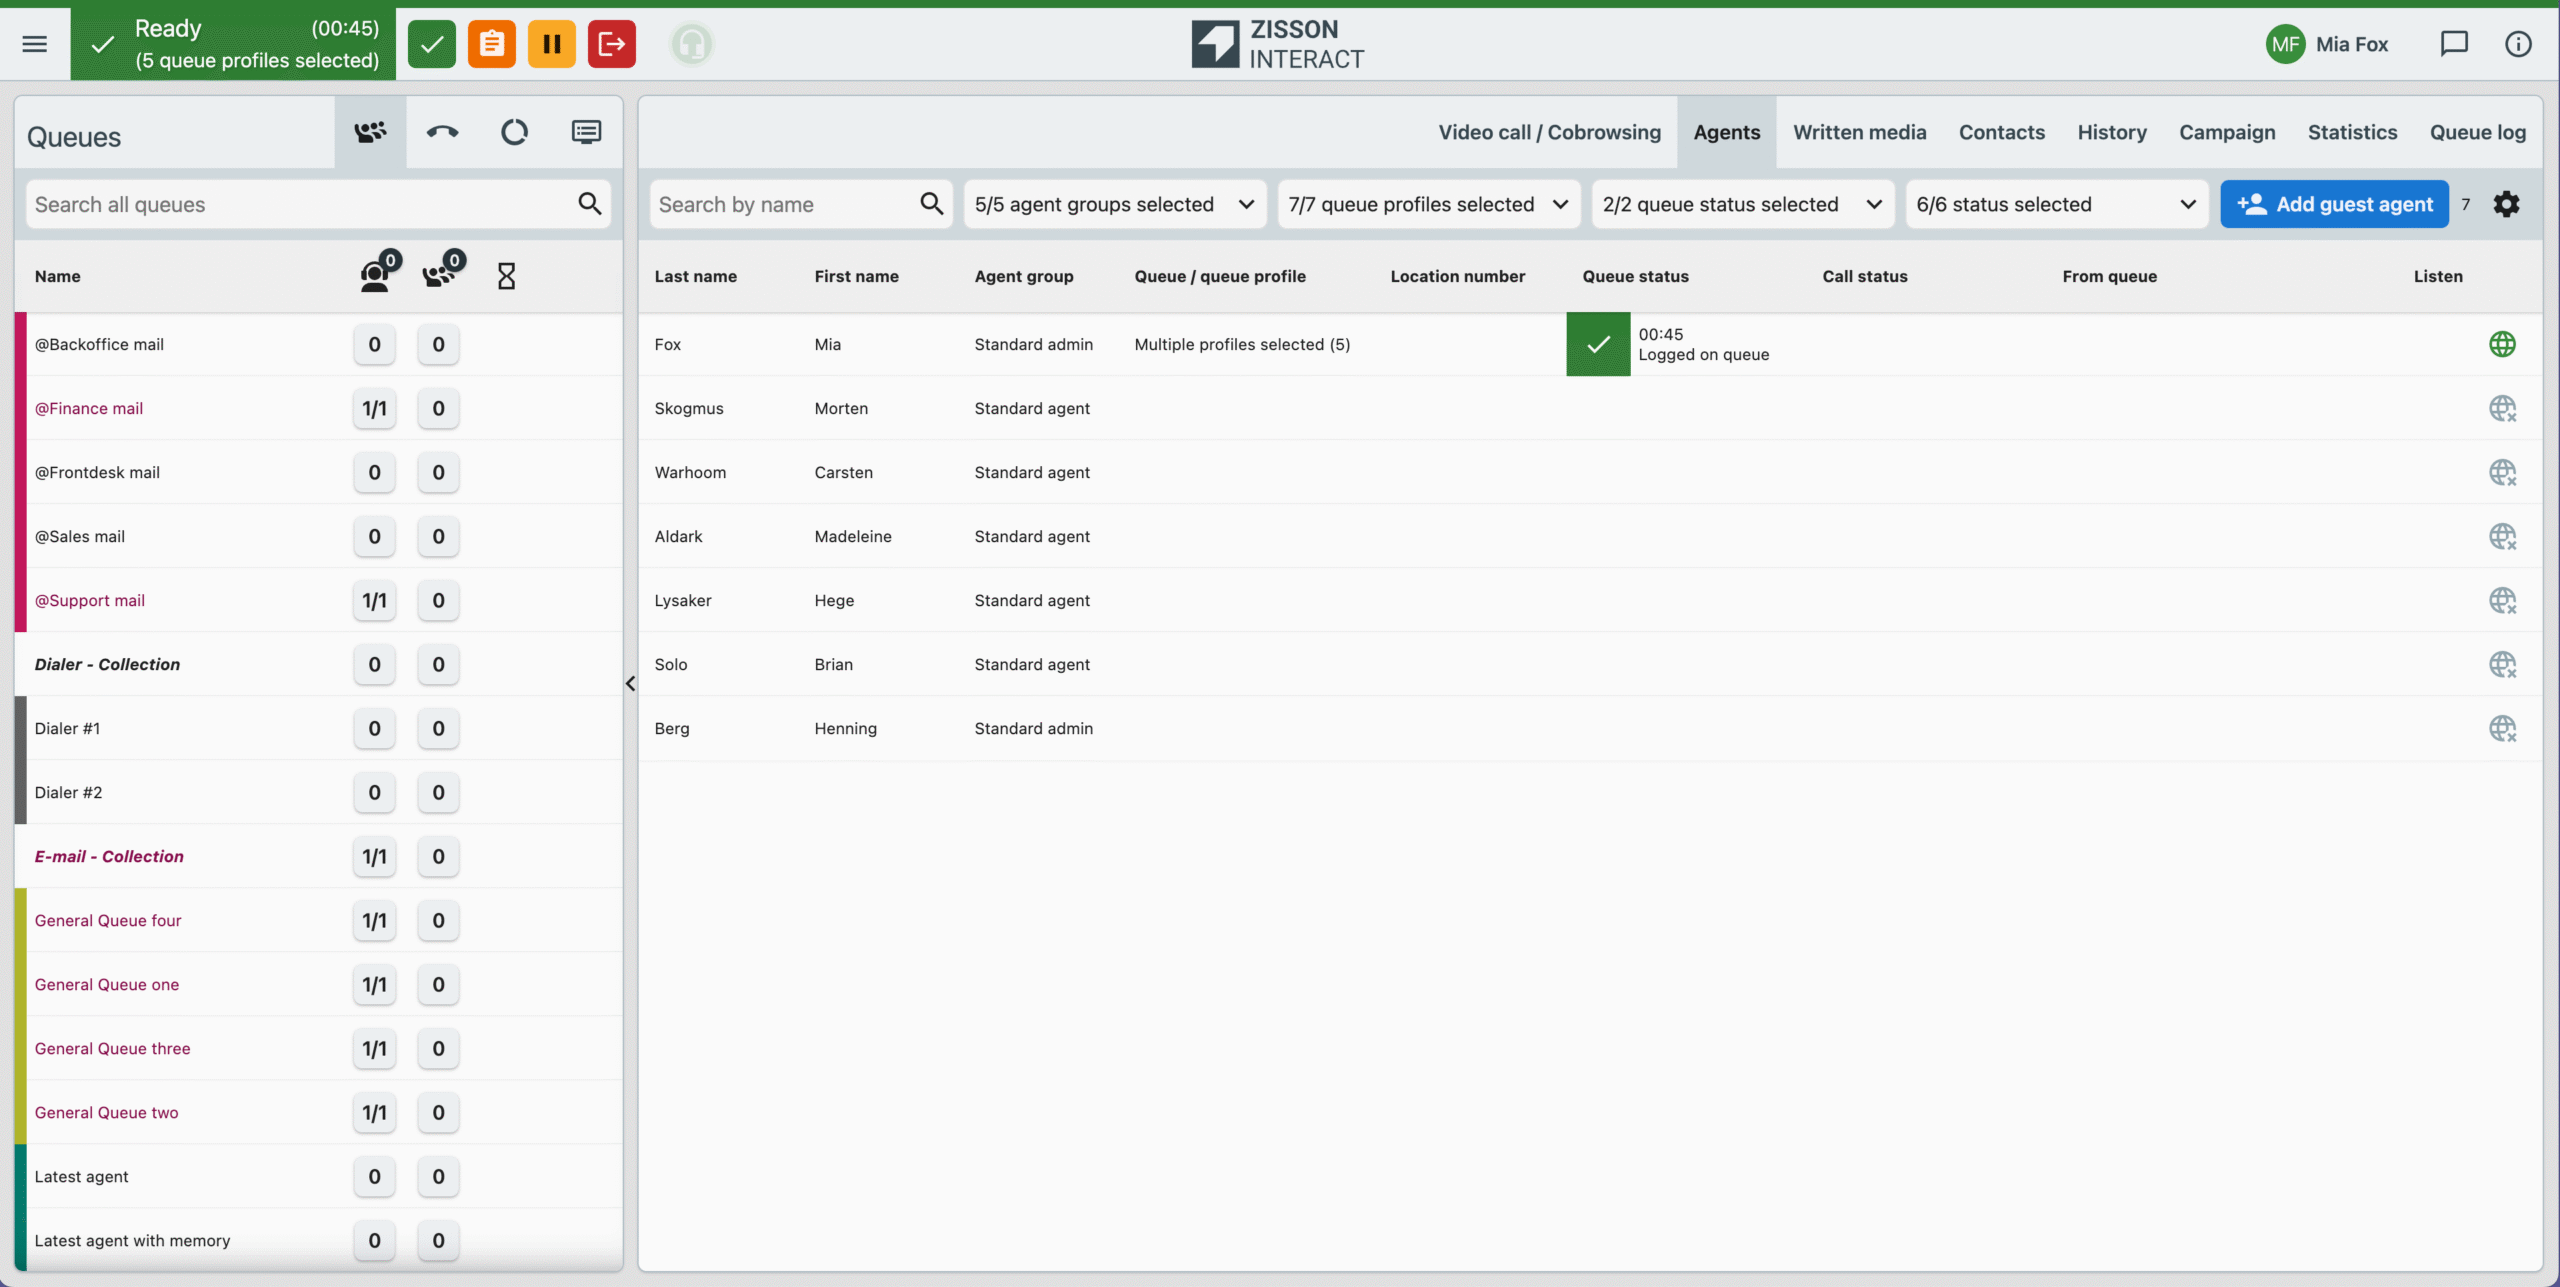Expand the queue profiles selected dropdown
The height and width of the screenshot is (1287, 2560).
1428,205
